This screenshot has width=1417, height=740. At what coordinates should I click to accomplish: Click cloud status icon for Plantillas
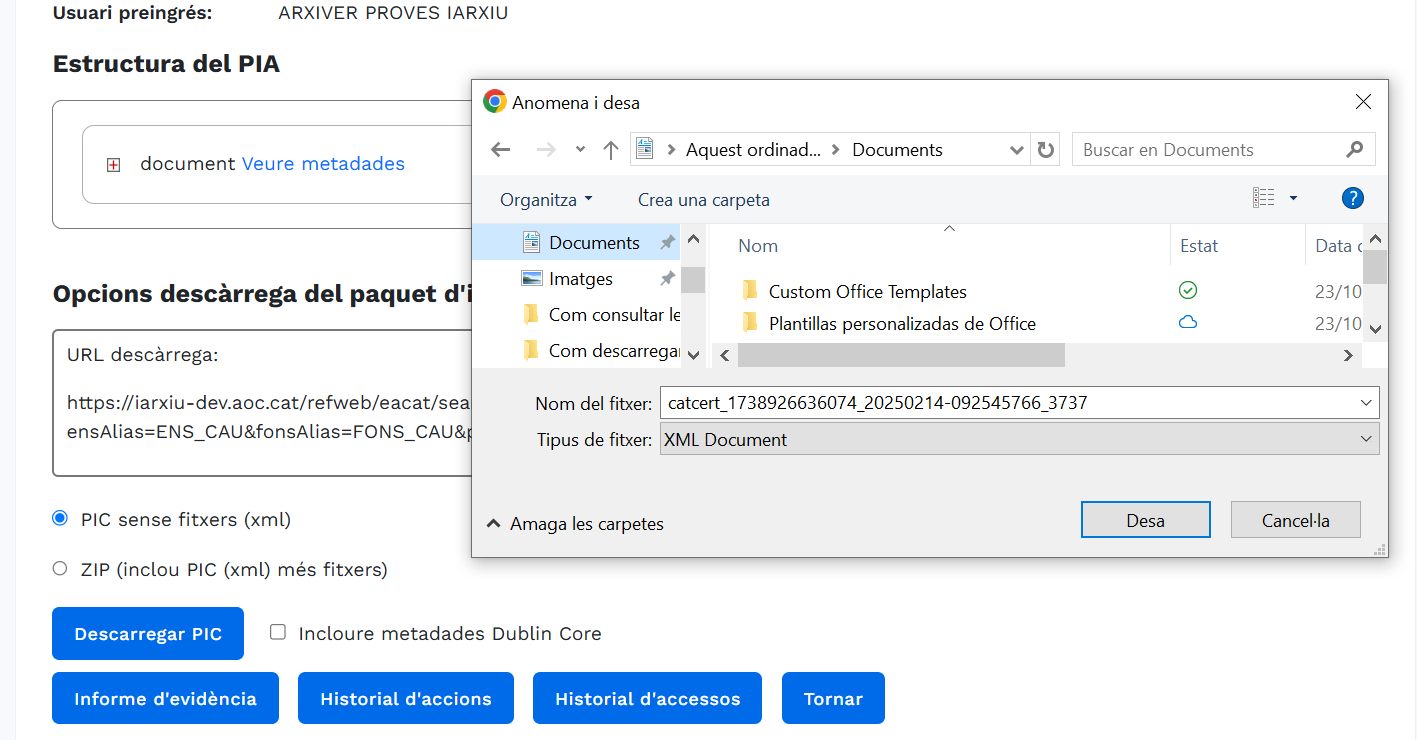tap(1188, 322)
